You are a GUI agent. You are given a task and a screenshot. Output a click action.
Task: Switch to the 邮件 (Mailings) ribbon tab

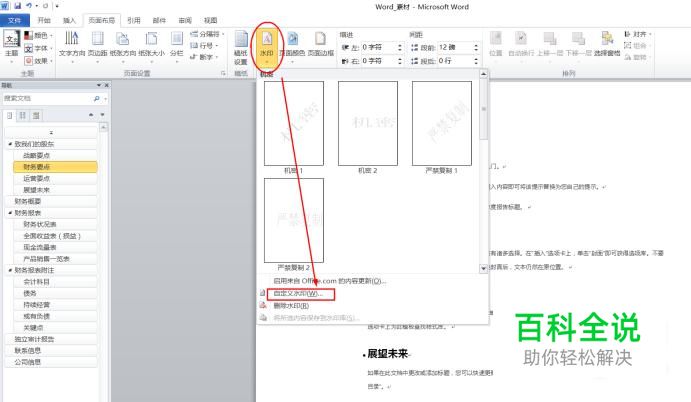[159, 20]
